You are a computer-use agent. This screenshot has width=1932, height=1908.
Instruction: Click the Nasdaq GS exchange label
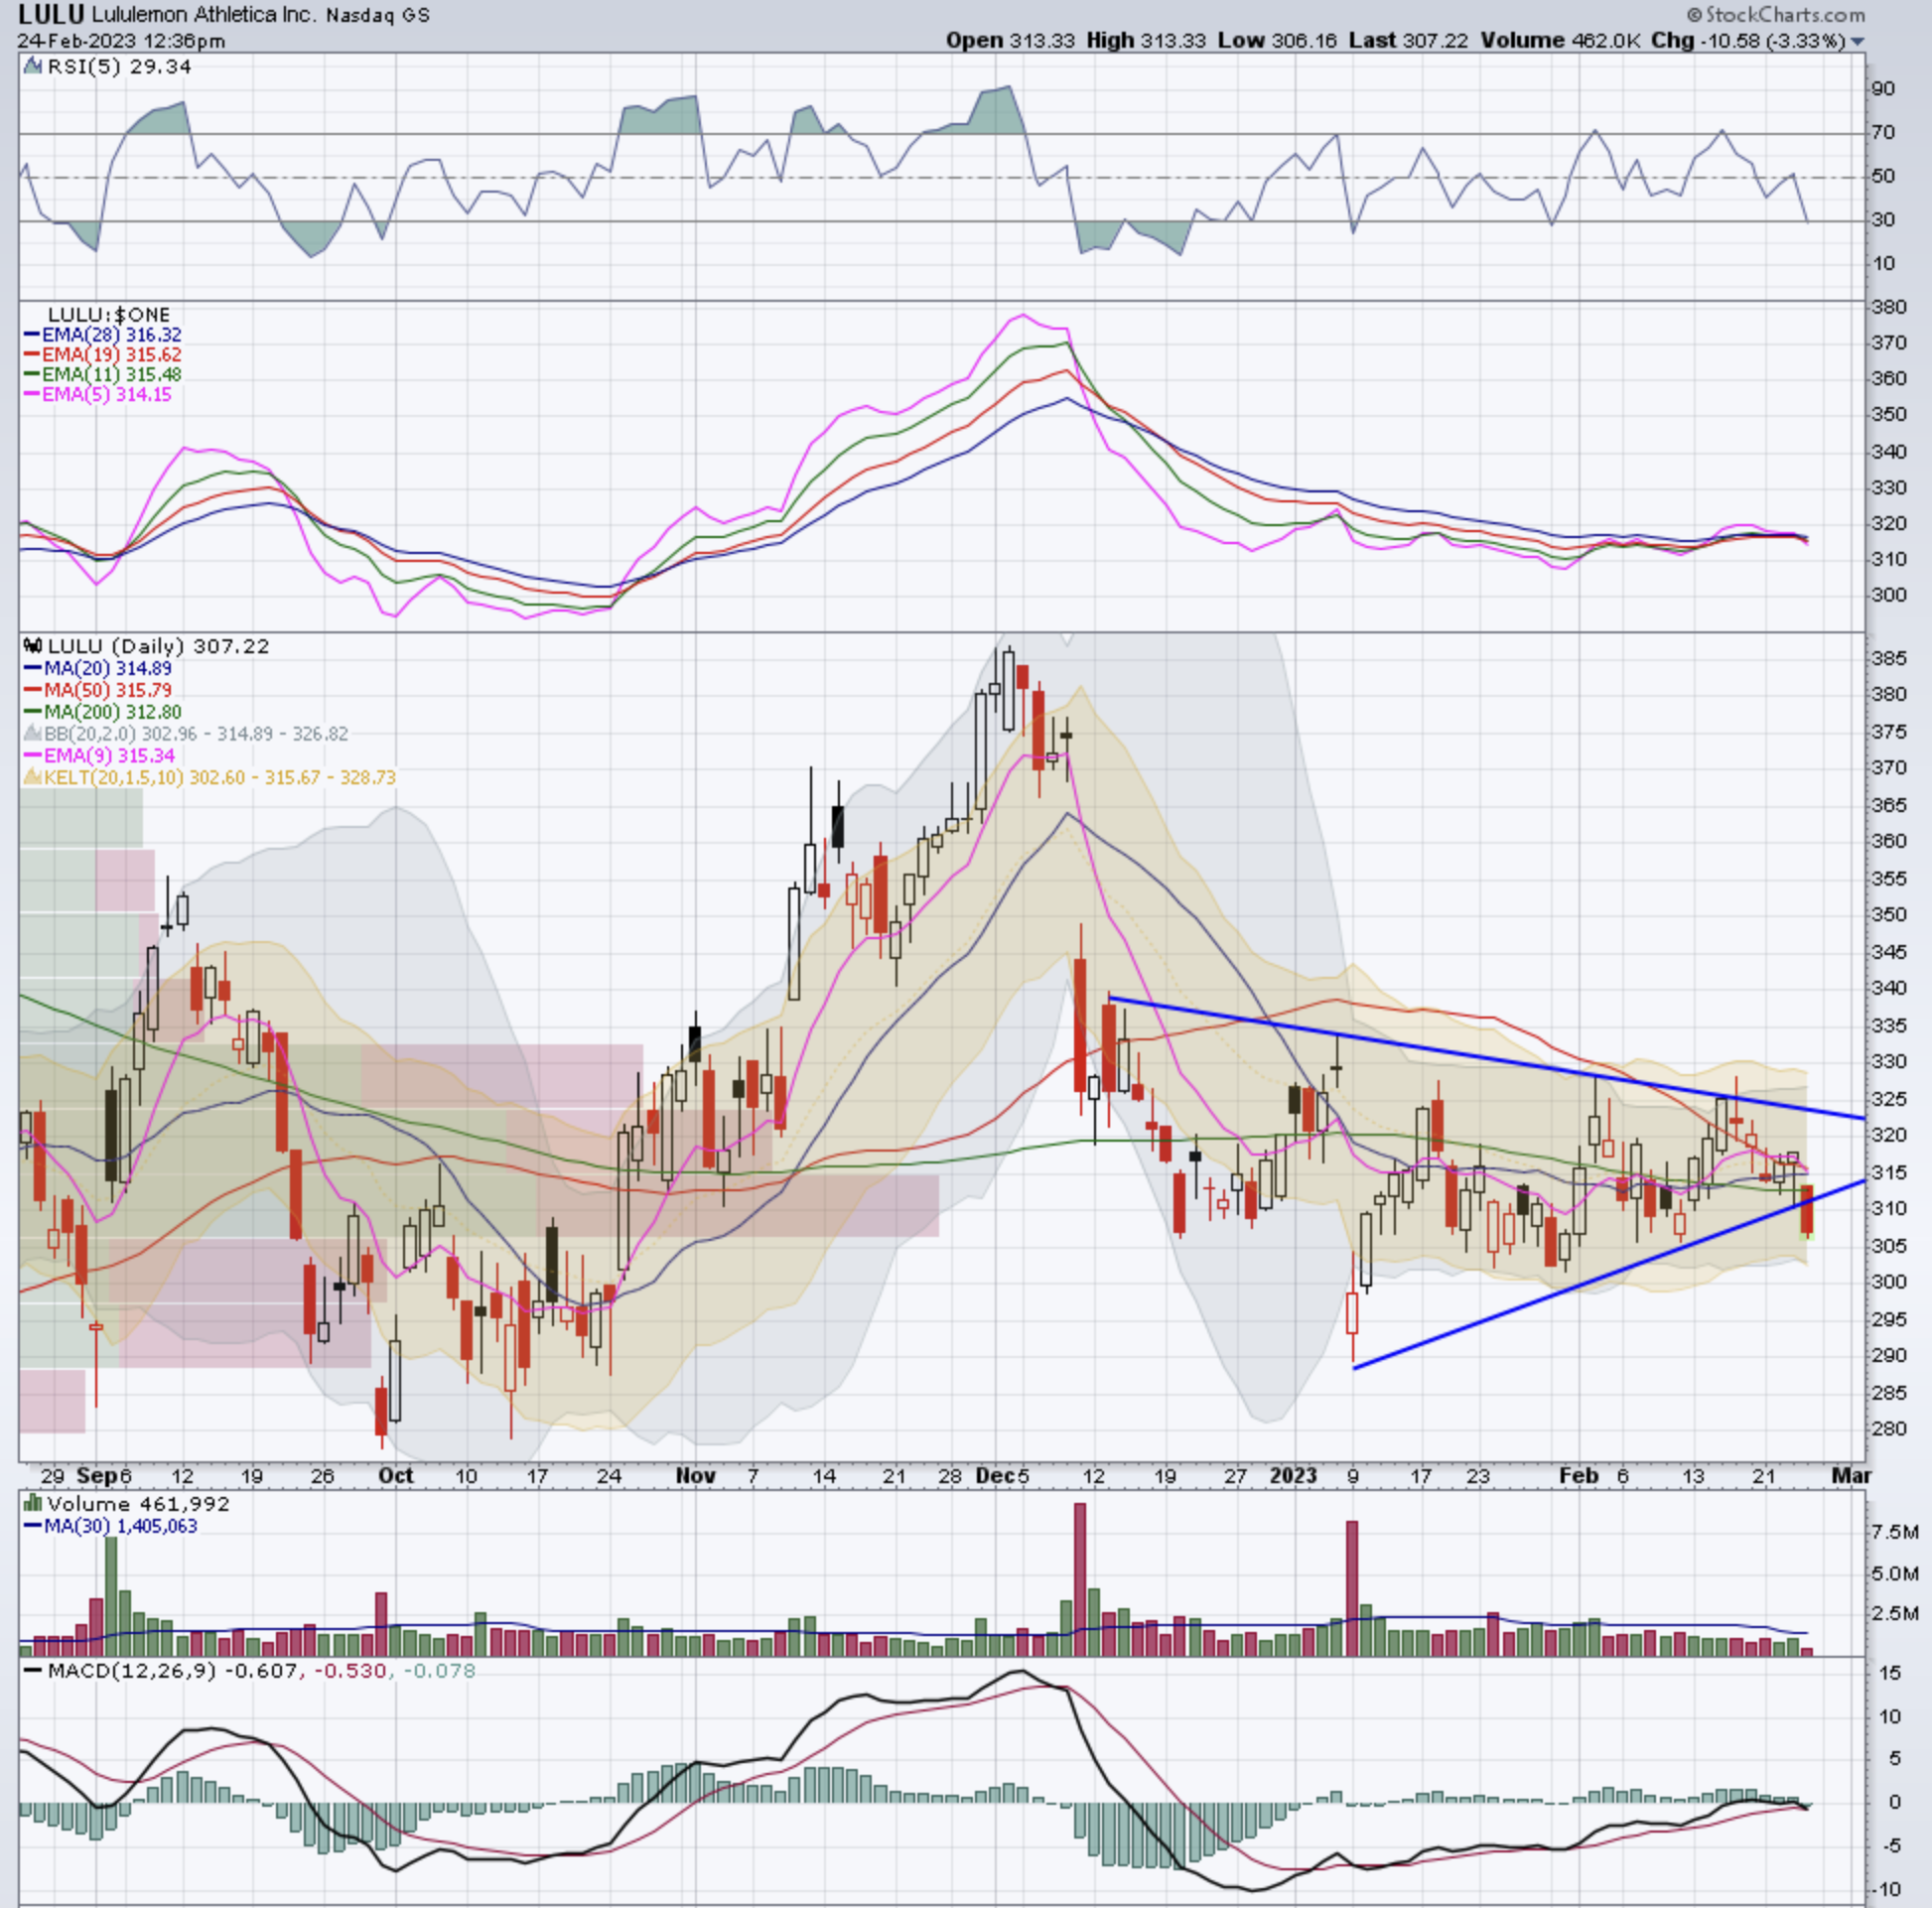(x=378, y=16)
